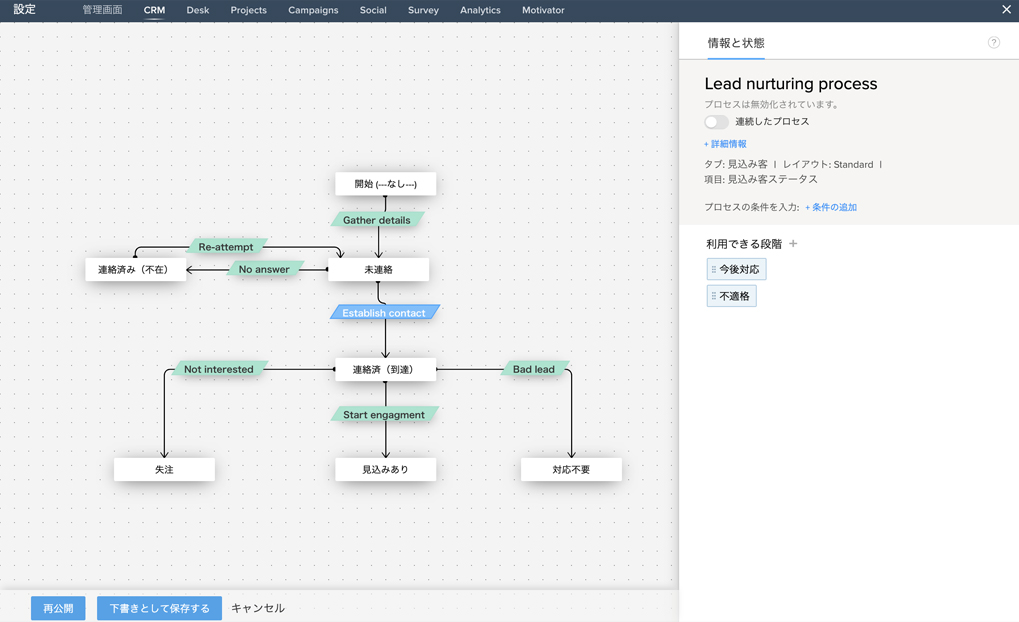Image resolution: width=1019 pixels, height=622 pixels.
Task: Open the Campaigns menu item
Action: [313, 10]
